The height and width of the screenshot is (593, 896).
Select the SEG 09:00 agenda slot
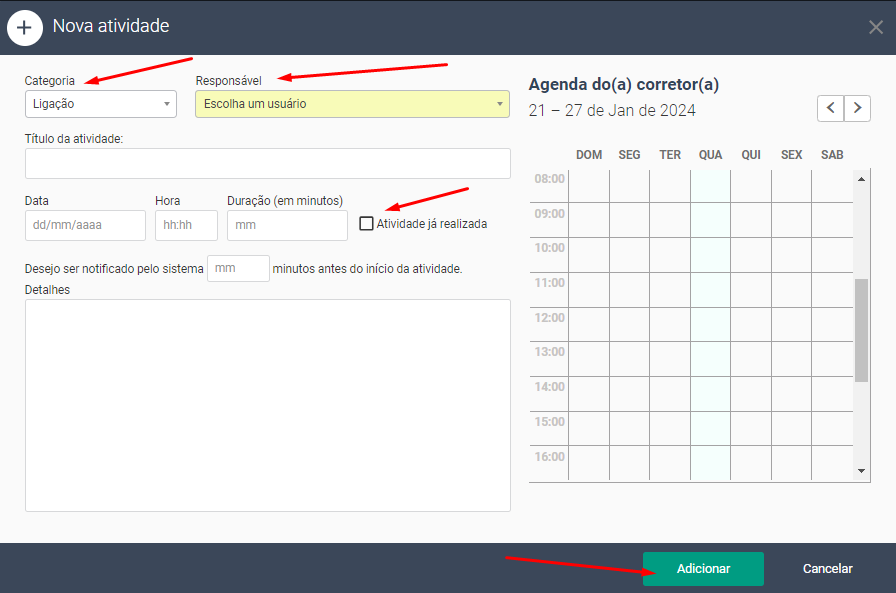(629, 220)
